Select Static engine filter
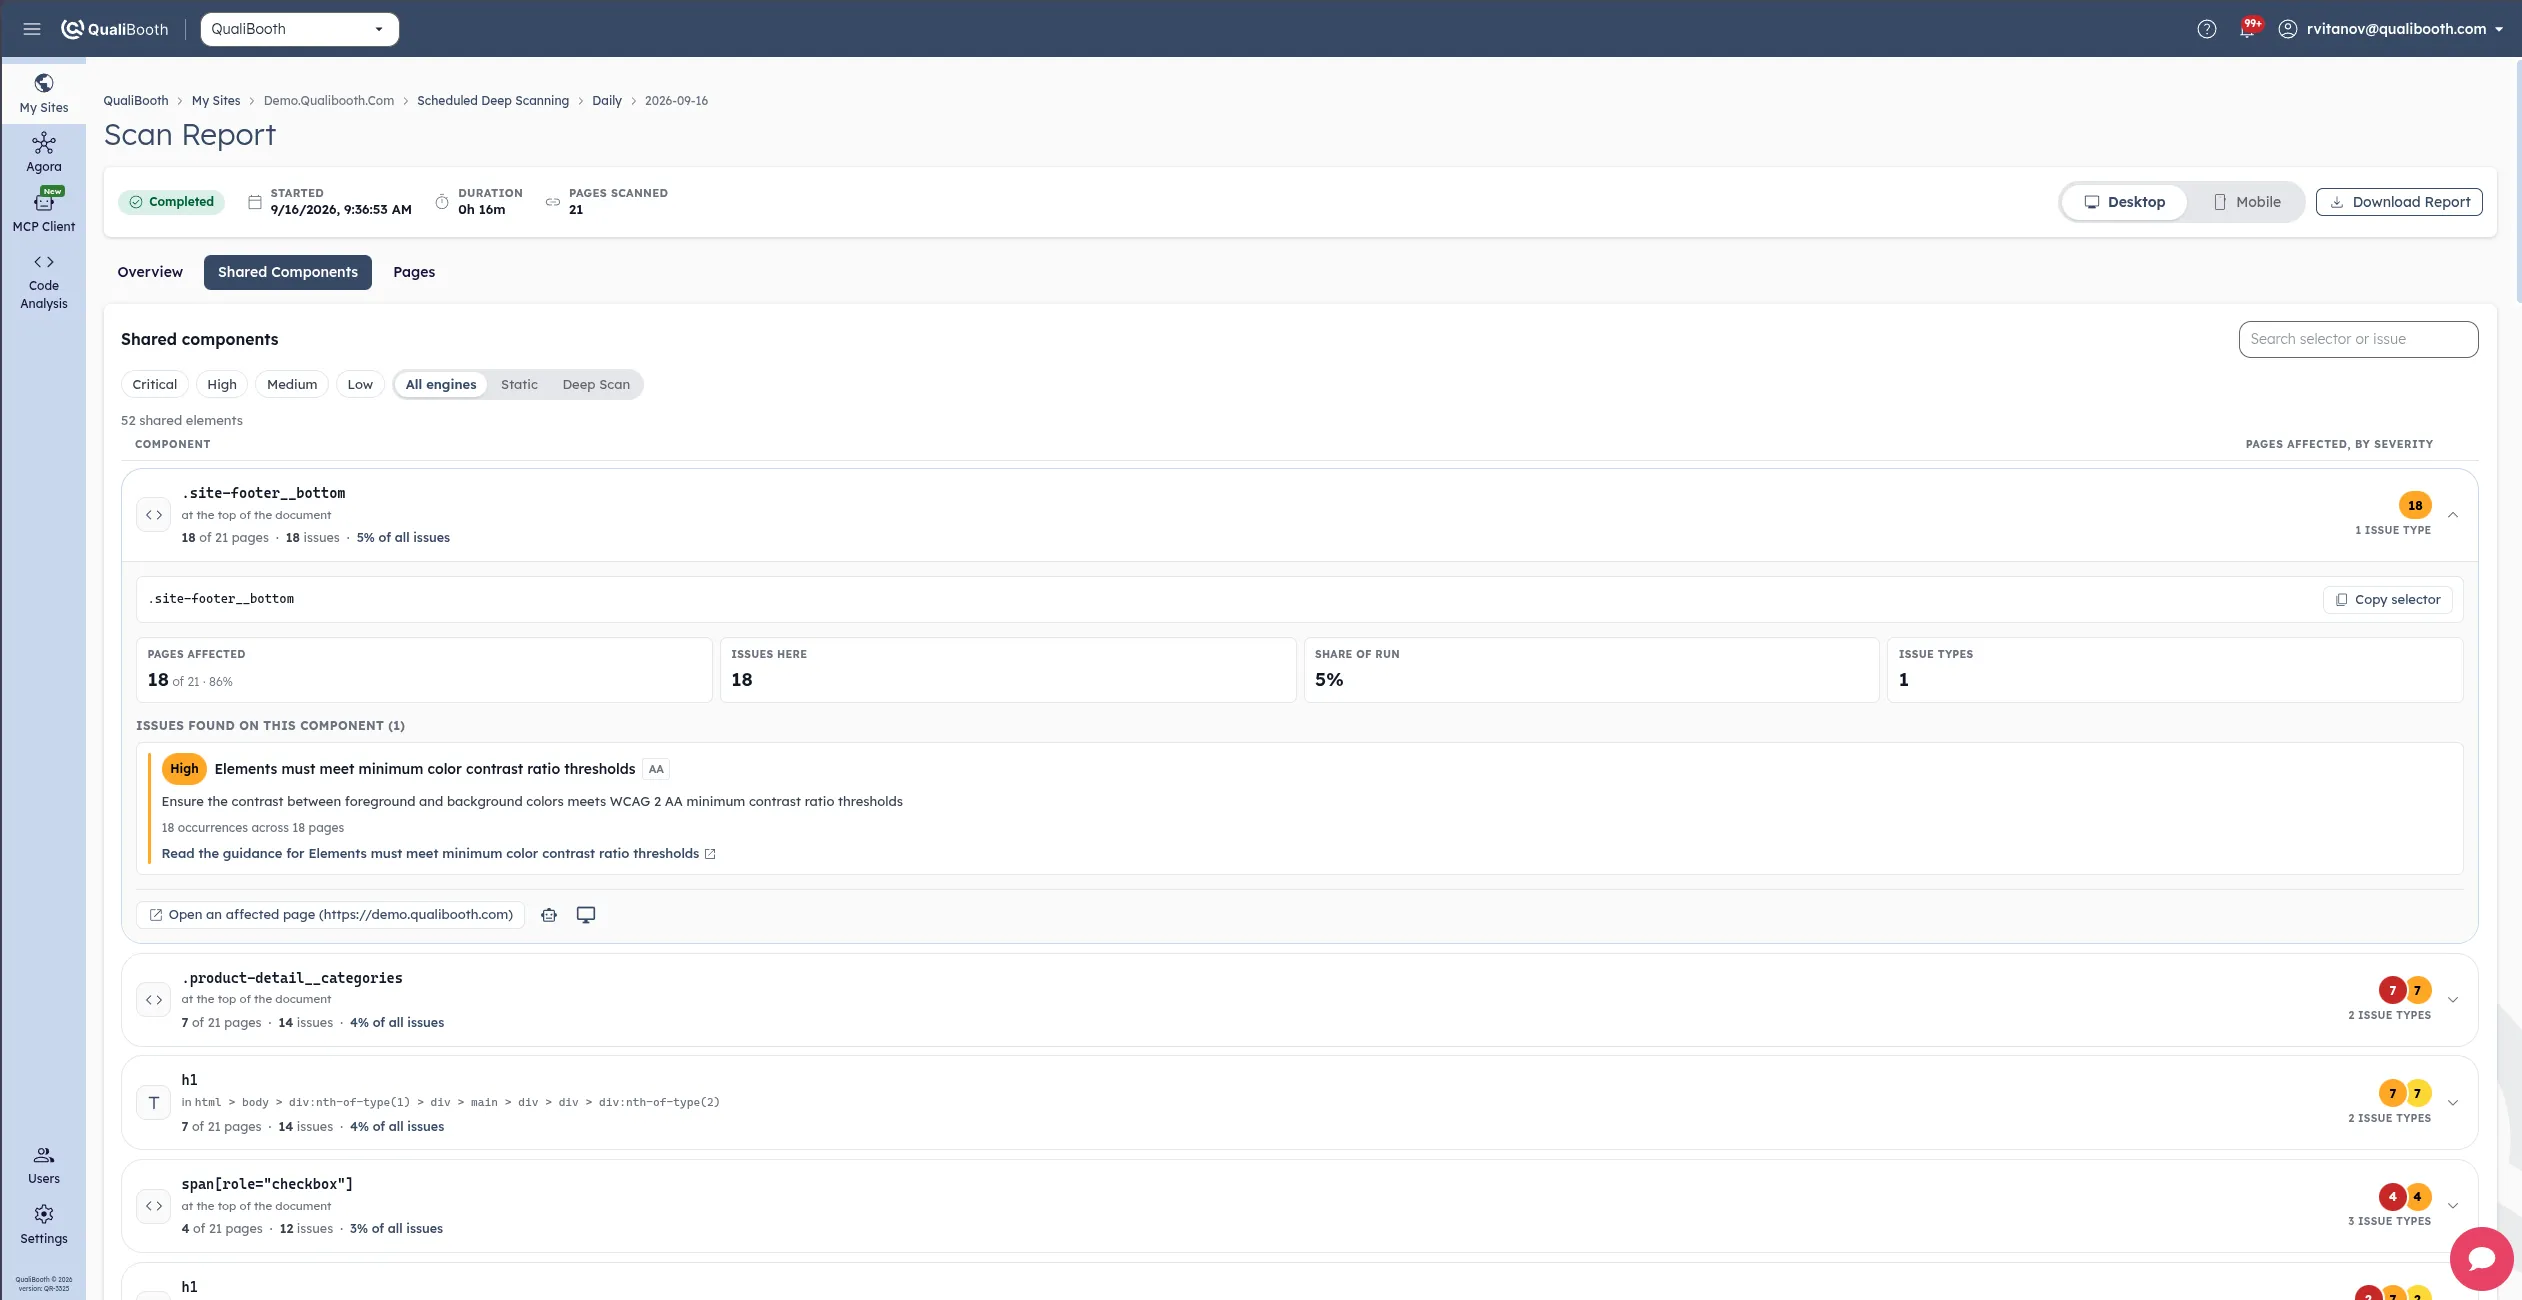Viewport: 2522px width, 1300px height. (x=519, y=385)
